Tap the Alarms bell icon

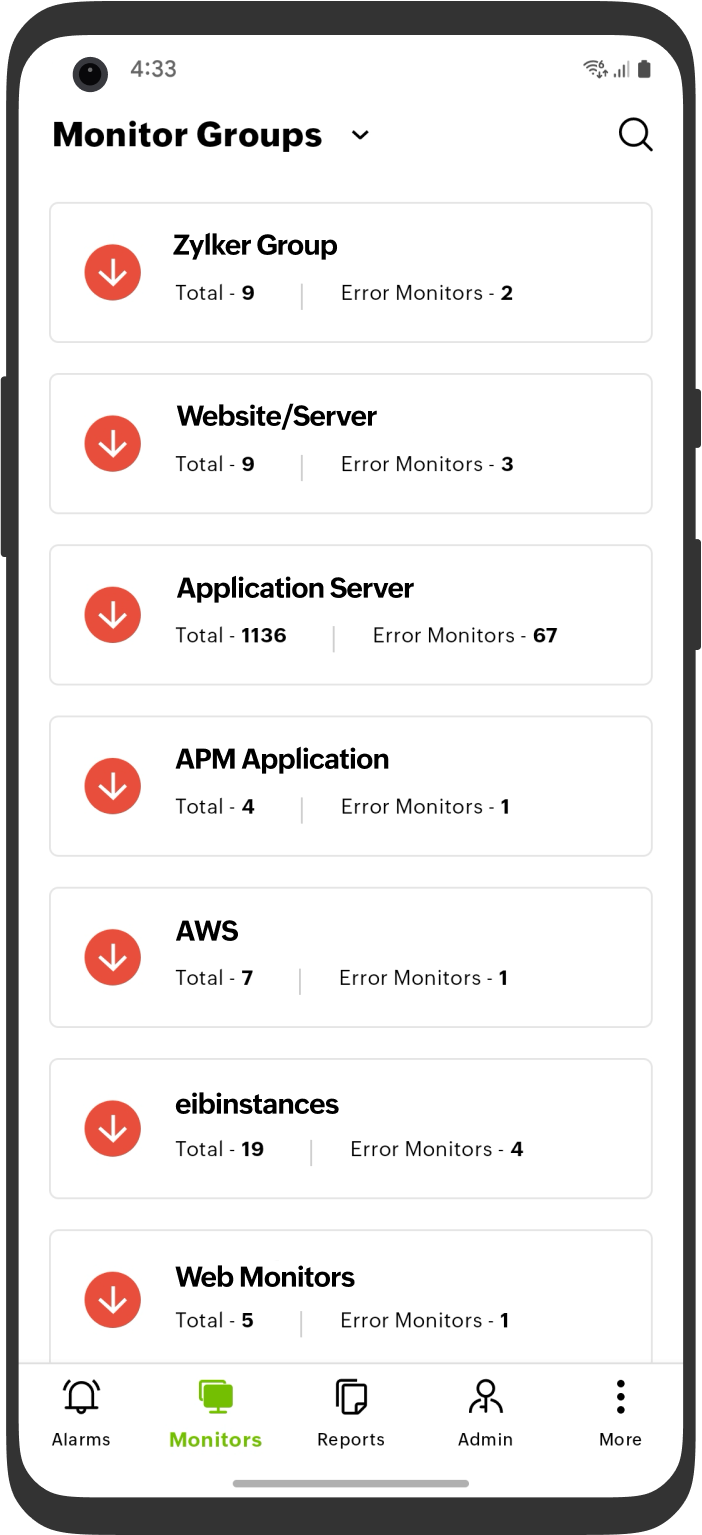81,1396
